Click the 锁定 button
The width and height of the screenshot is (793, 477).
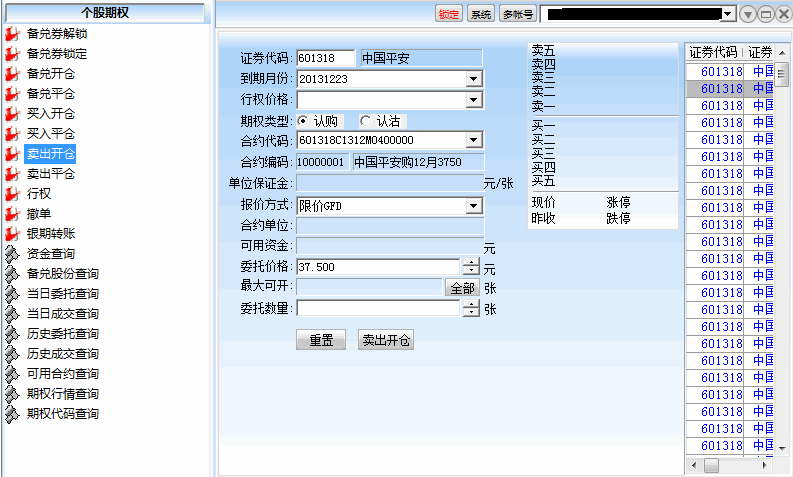[449, 14]
